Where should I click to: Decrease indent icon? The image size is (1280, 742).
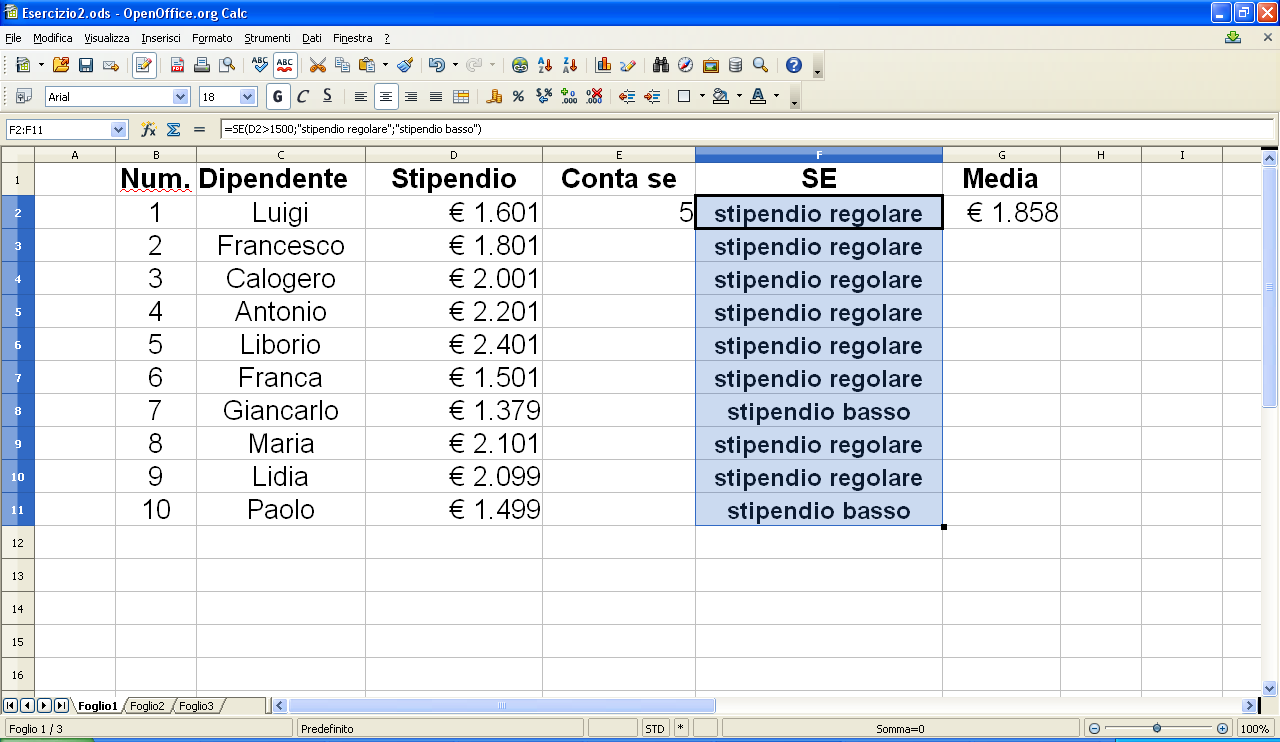627,96
